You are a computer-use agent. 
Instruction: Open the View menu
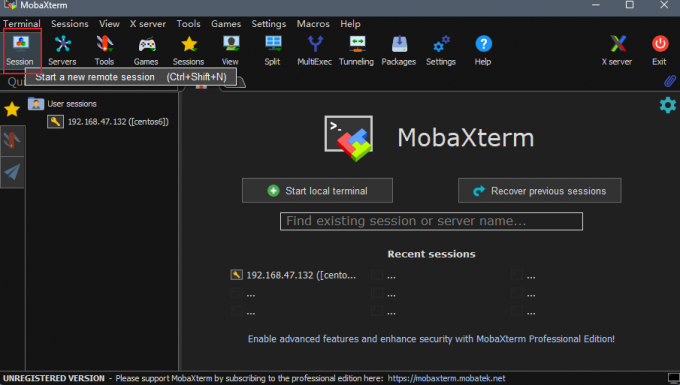tap(109, 24)
